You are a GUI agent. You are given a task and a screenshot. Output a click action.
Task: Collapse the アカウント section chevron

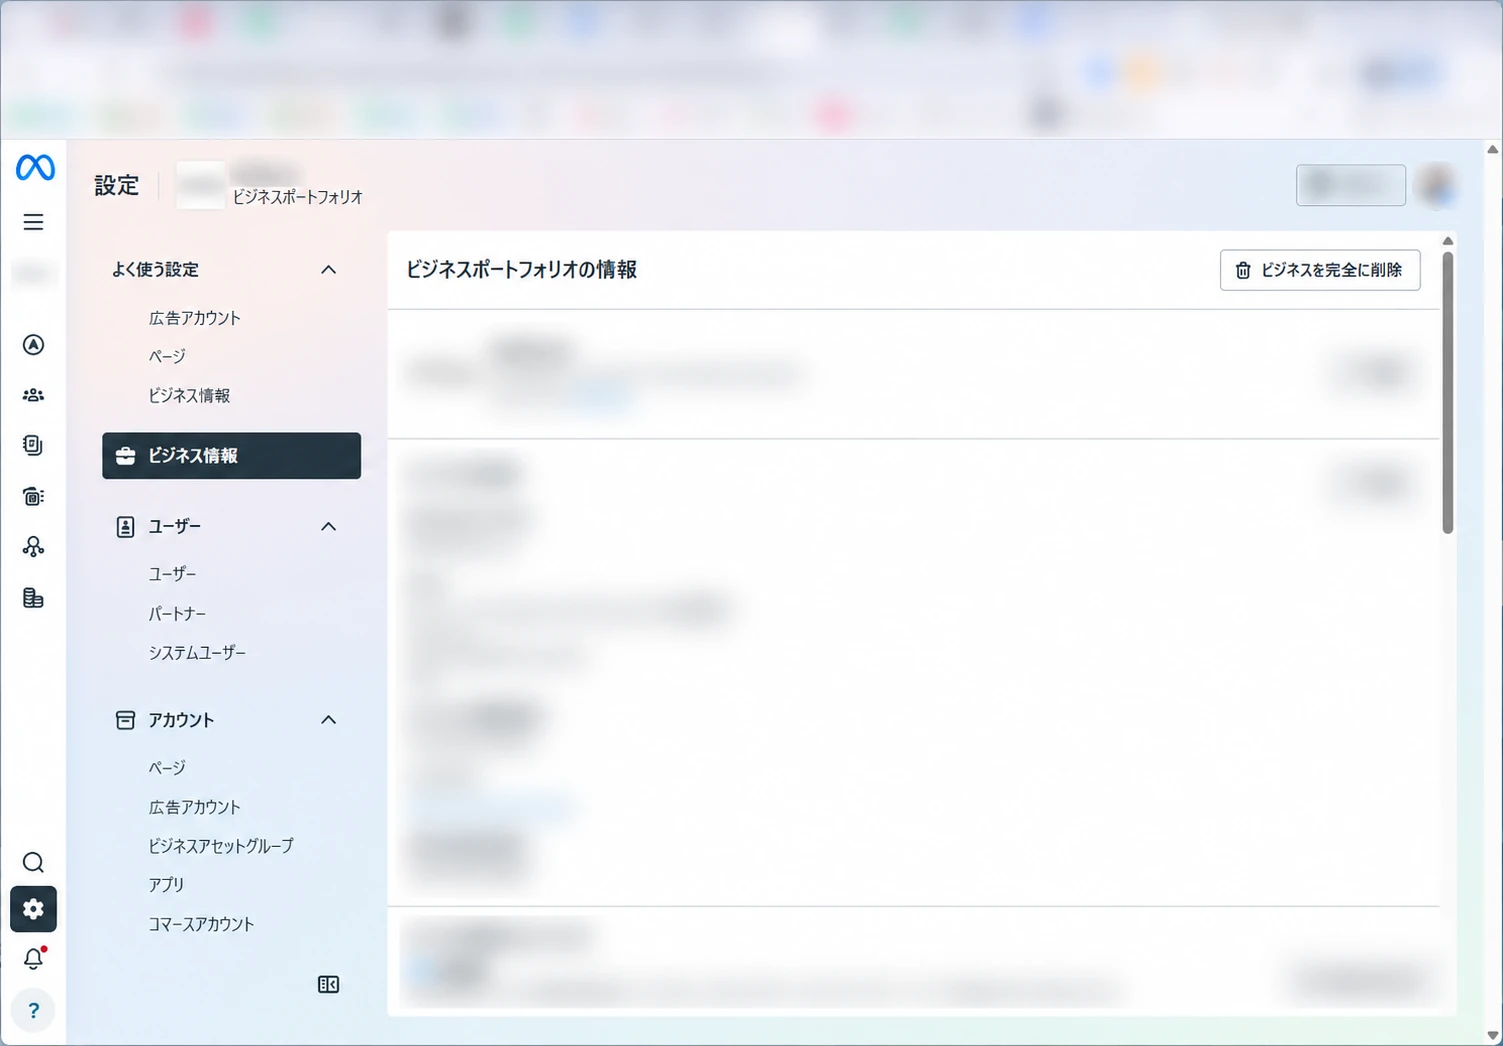(328, 720)
